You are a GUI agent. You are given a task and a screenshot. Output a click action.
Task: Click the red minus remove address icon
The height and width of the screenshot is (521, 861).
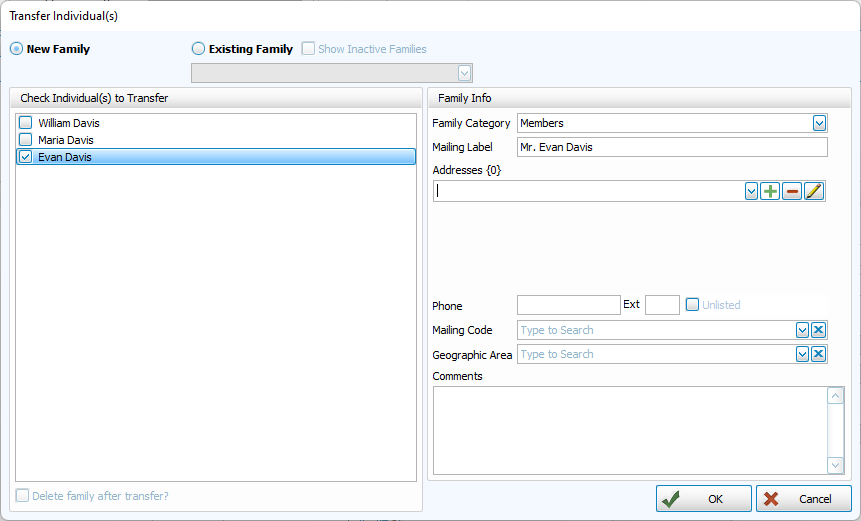[x=792, y=191]
